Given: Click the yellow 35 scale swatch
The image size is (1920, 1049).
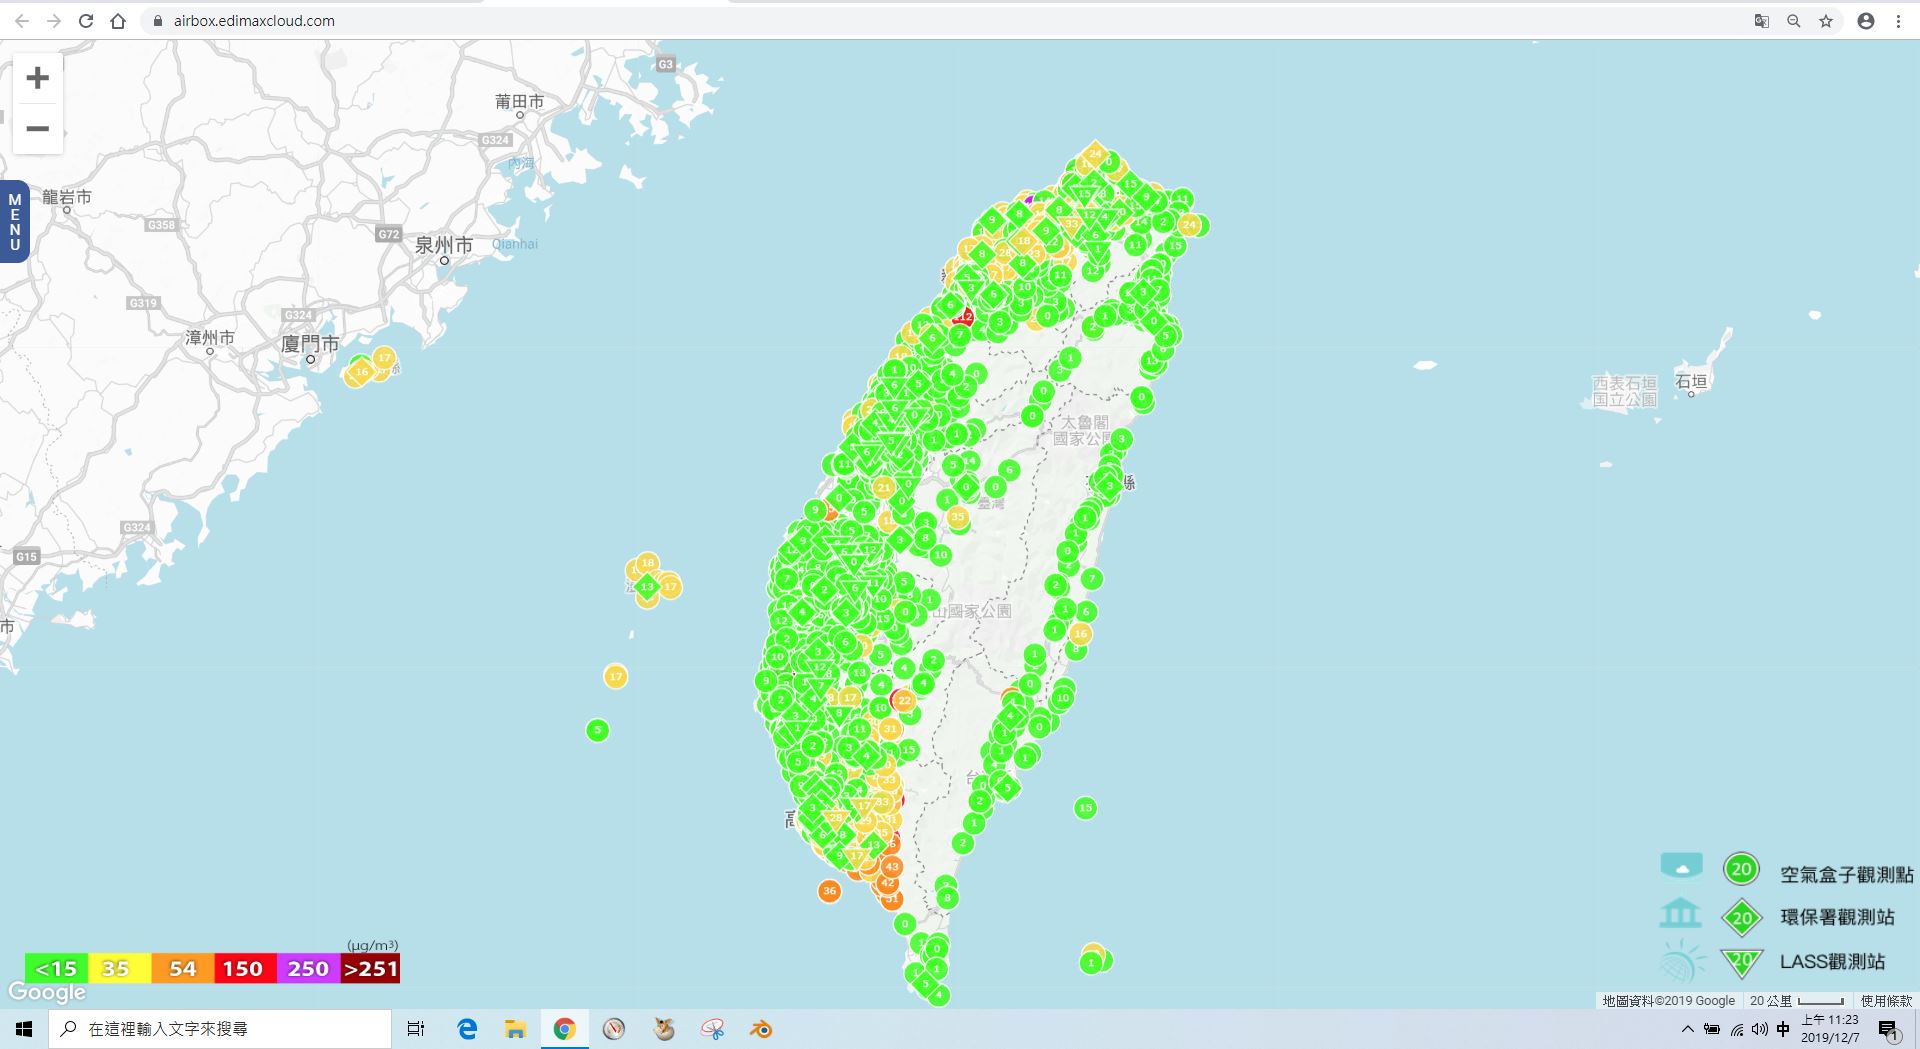Looking at the screenshot, I should click(x=119, y=969).
